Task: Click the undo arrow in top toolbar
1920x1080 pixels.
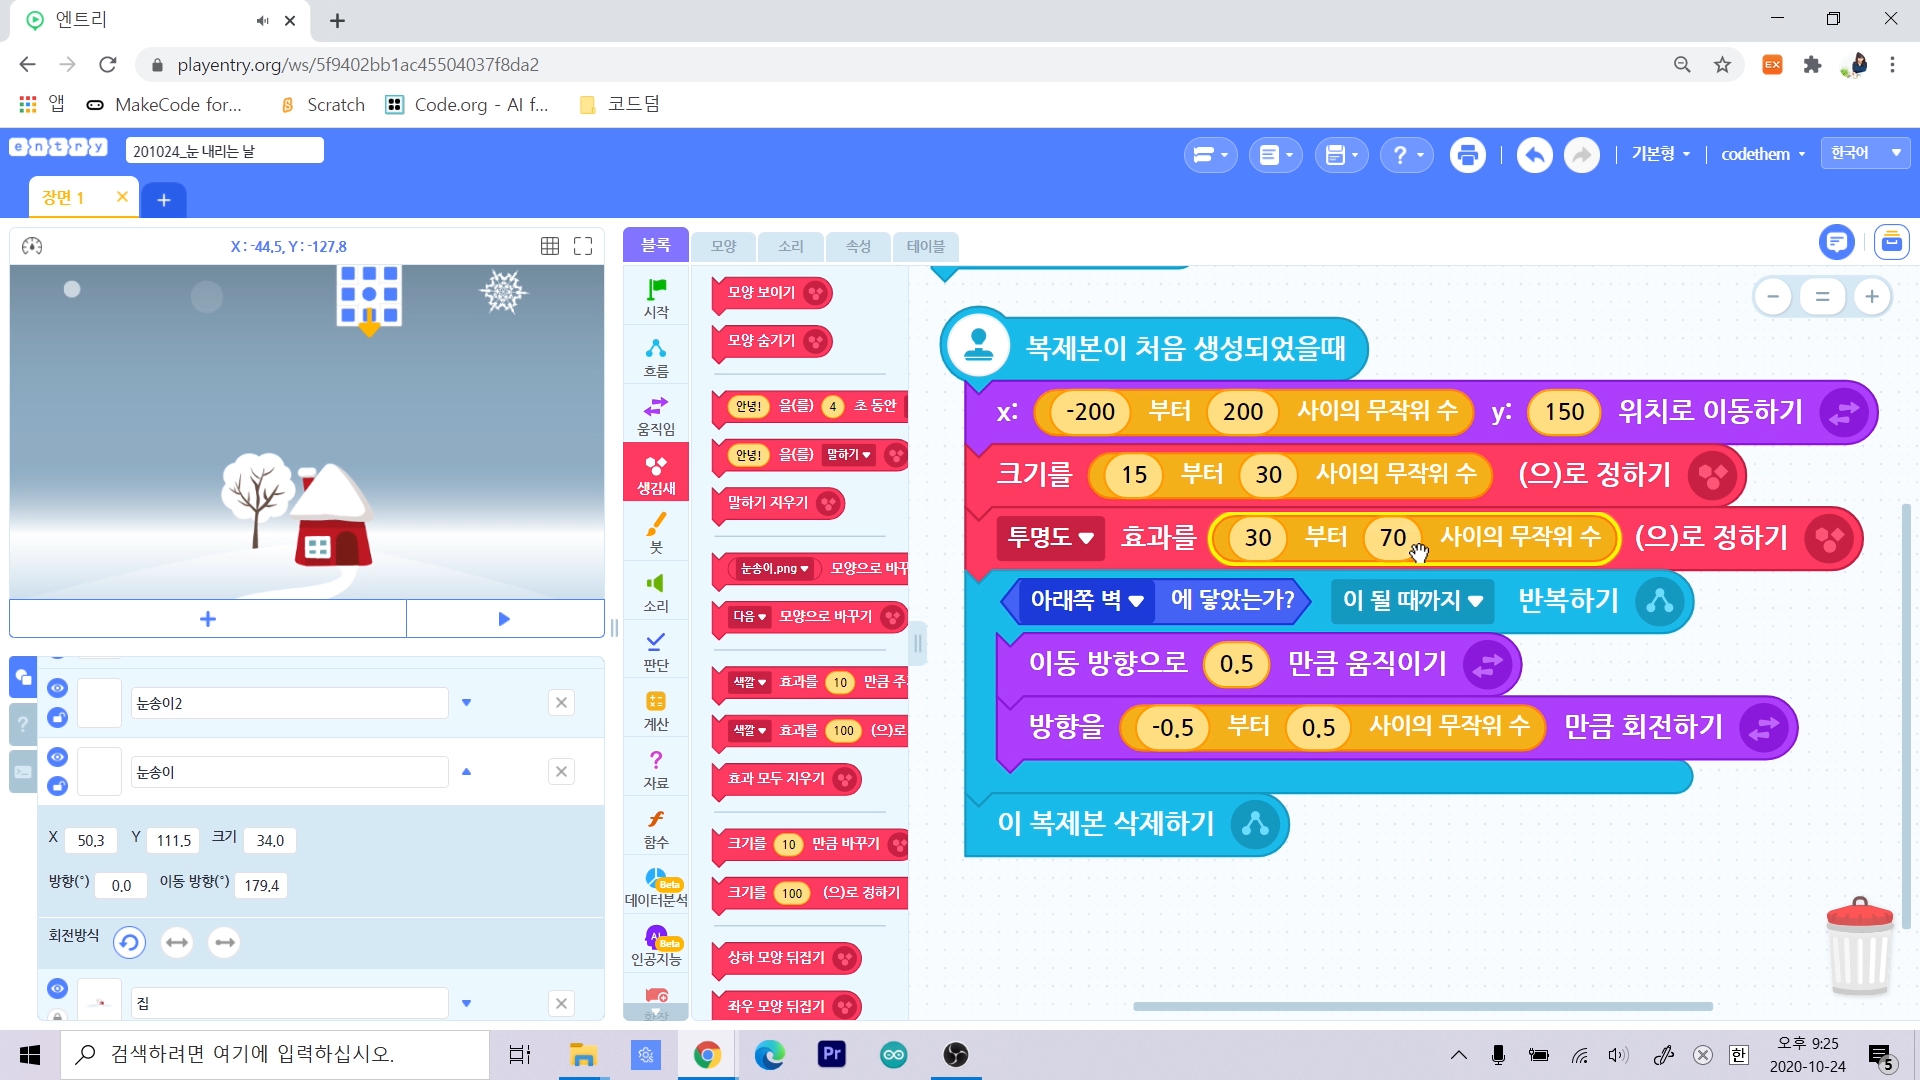Action: 1534,155
